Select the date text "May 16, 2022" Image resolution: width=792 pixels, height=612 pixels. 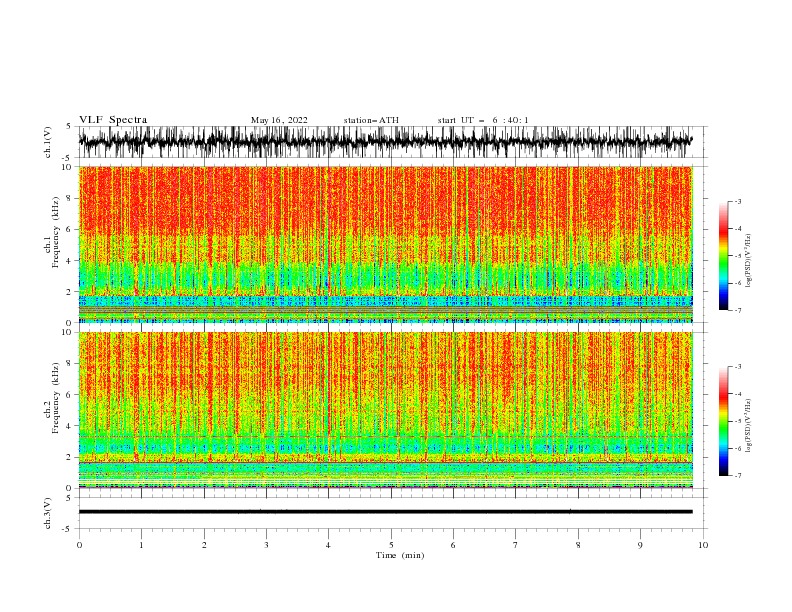[x=279, y=120]
